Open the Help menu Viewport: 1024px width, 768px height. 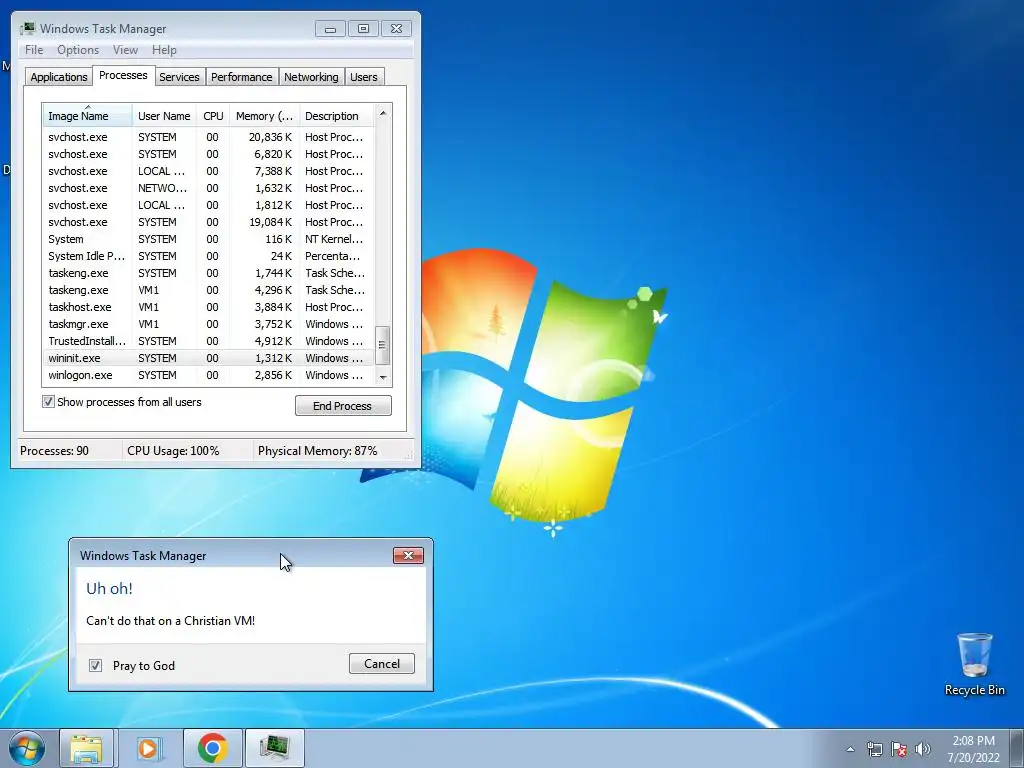pyautogui.click(x=164, y=50)
